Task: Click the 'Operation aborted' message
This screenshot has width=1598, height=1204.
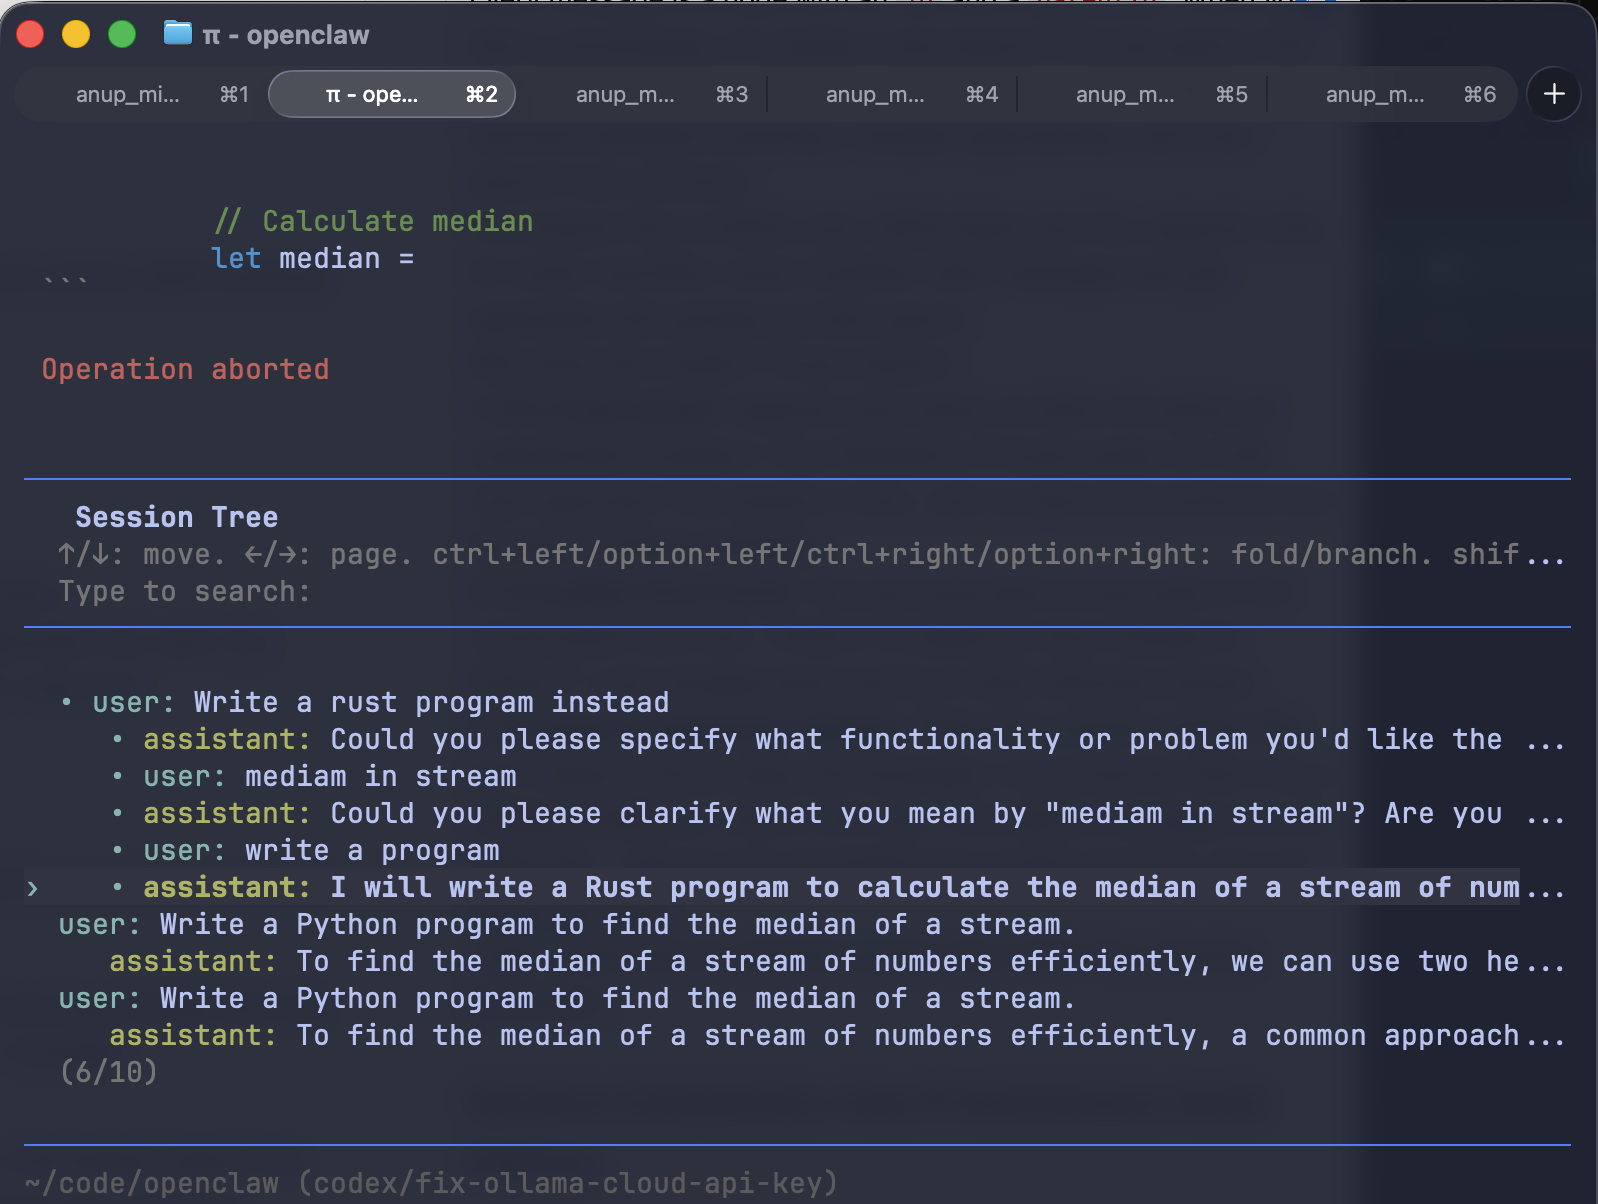Action: tap(185, 369)
